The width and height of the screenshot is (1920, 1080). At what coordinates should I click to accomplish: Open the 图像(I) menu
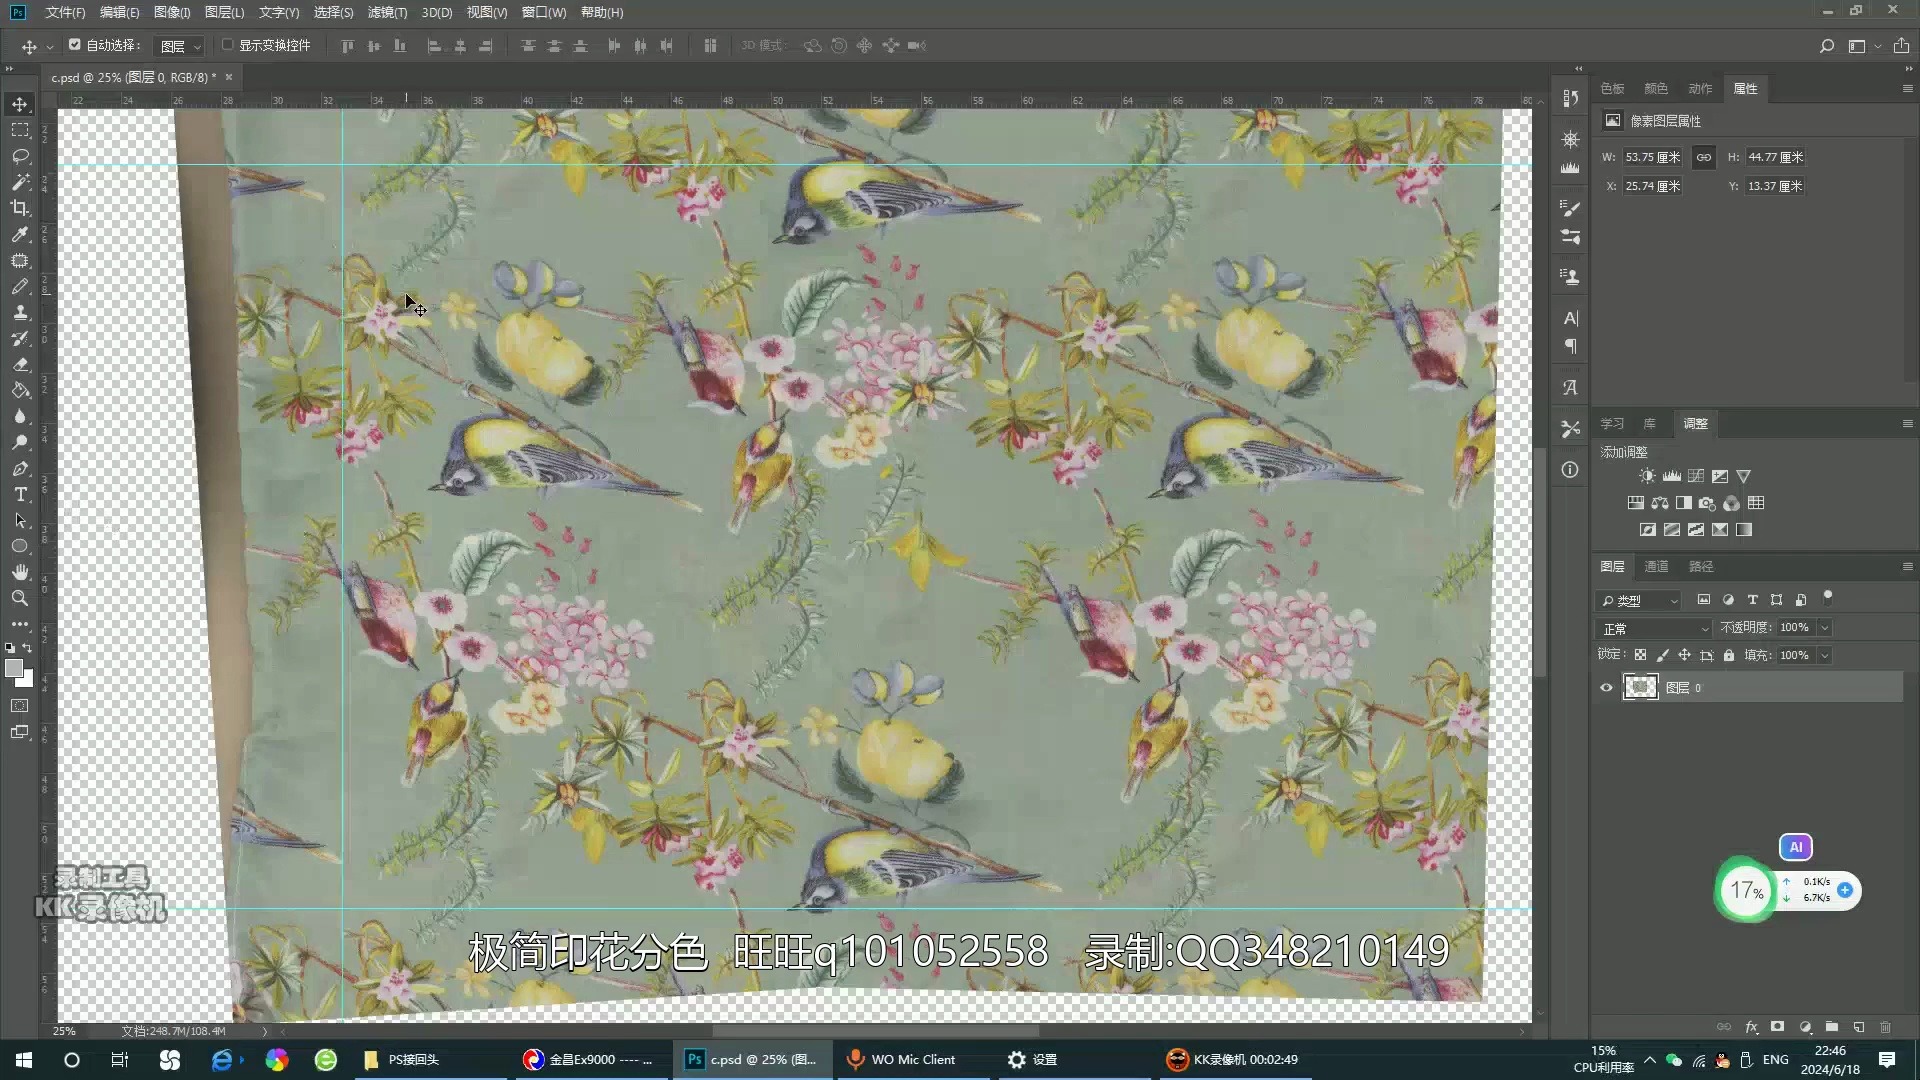[172, 12]
